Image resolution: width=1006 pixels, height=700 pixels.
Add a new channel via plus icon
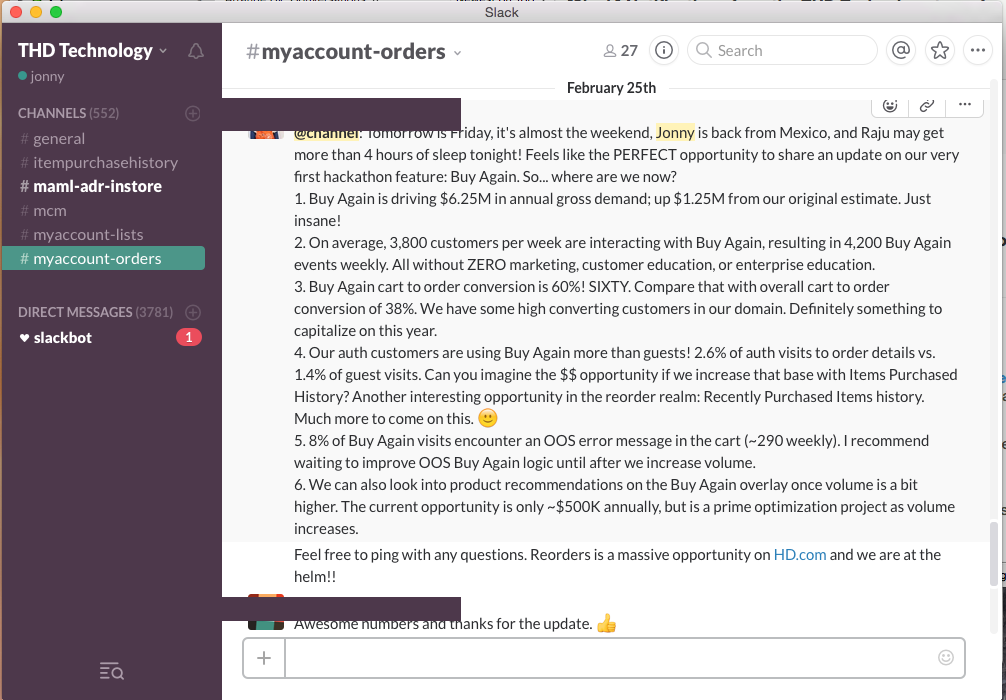pyautogui.click(x=192, y=114)
